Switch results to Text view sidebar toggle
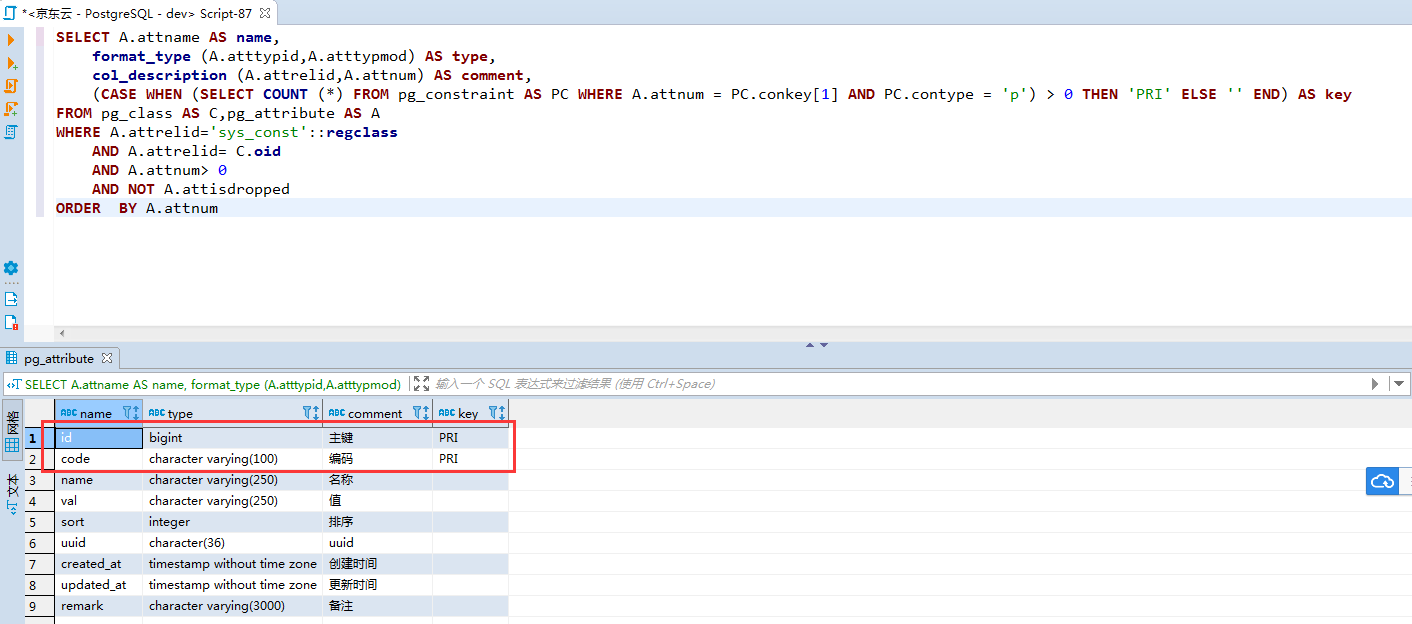The height and width of the screenshot is (624, 1412). [x=12, y=492]
